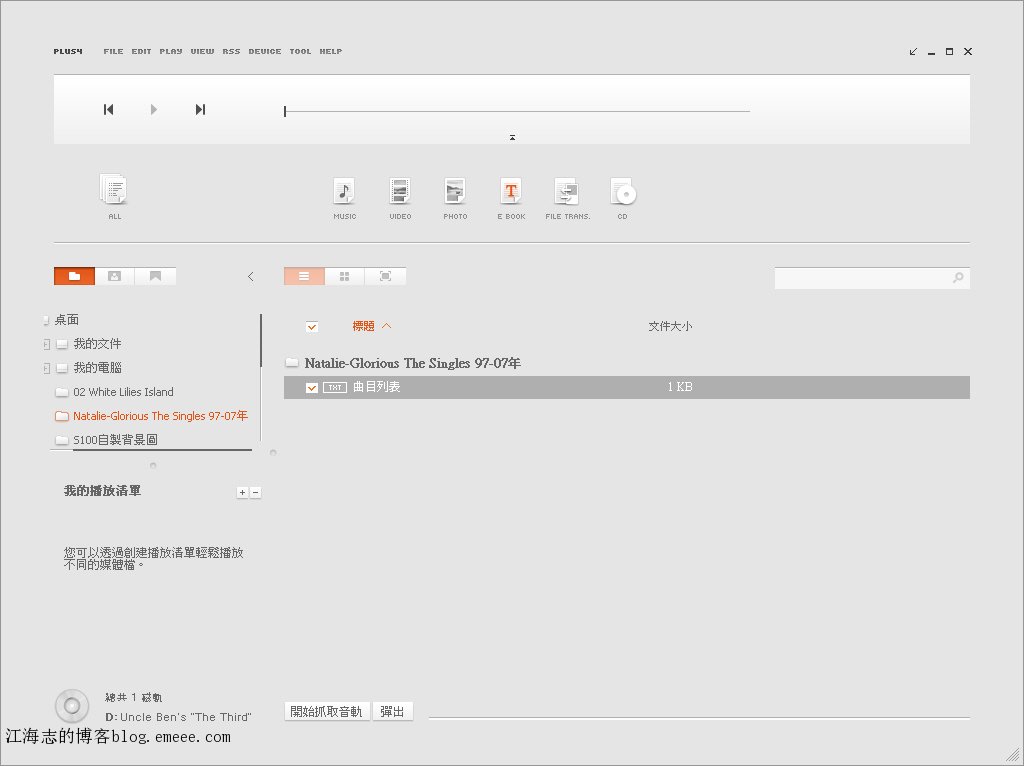Click the CD disc icon
The image size is (1024, 766).
[72, 706]
